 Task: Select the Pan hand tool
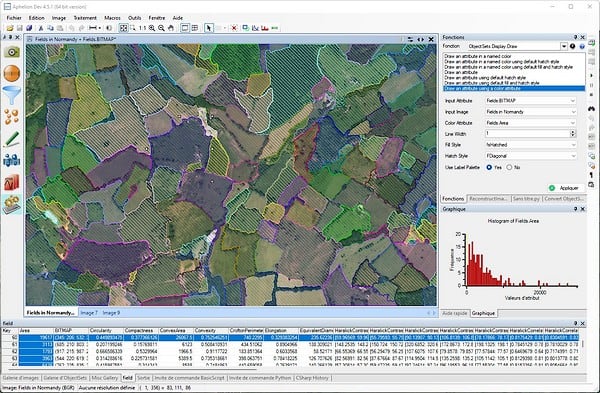pos(171,28)
